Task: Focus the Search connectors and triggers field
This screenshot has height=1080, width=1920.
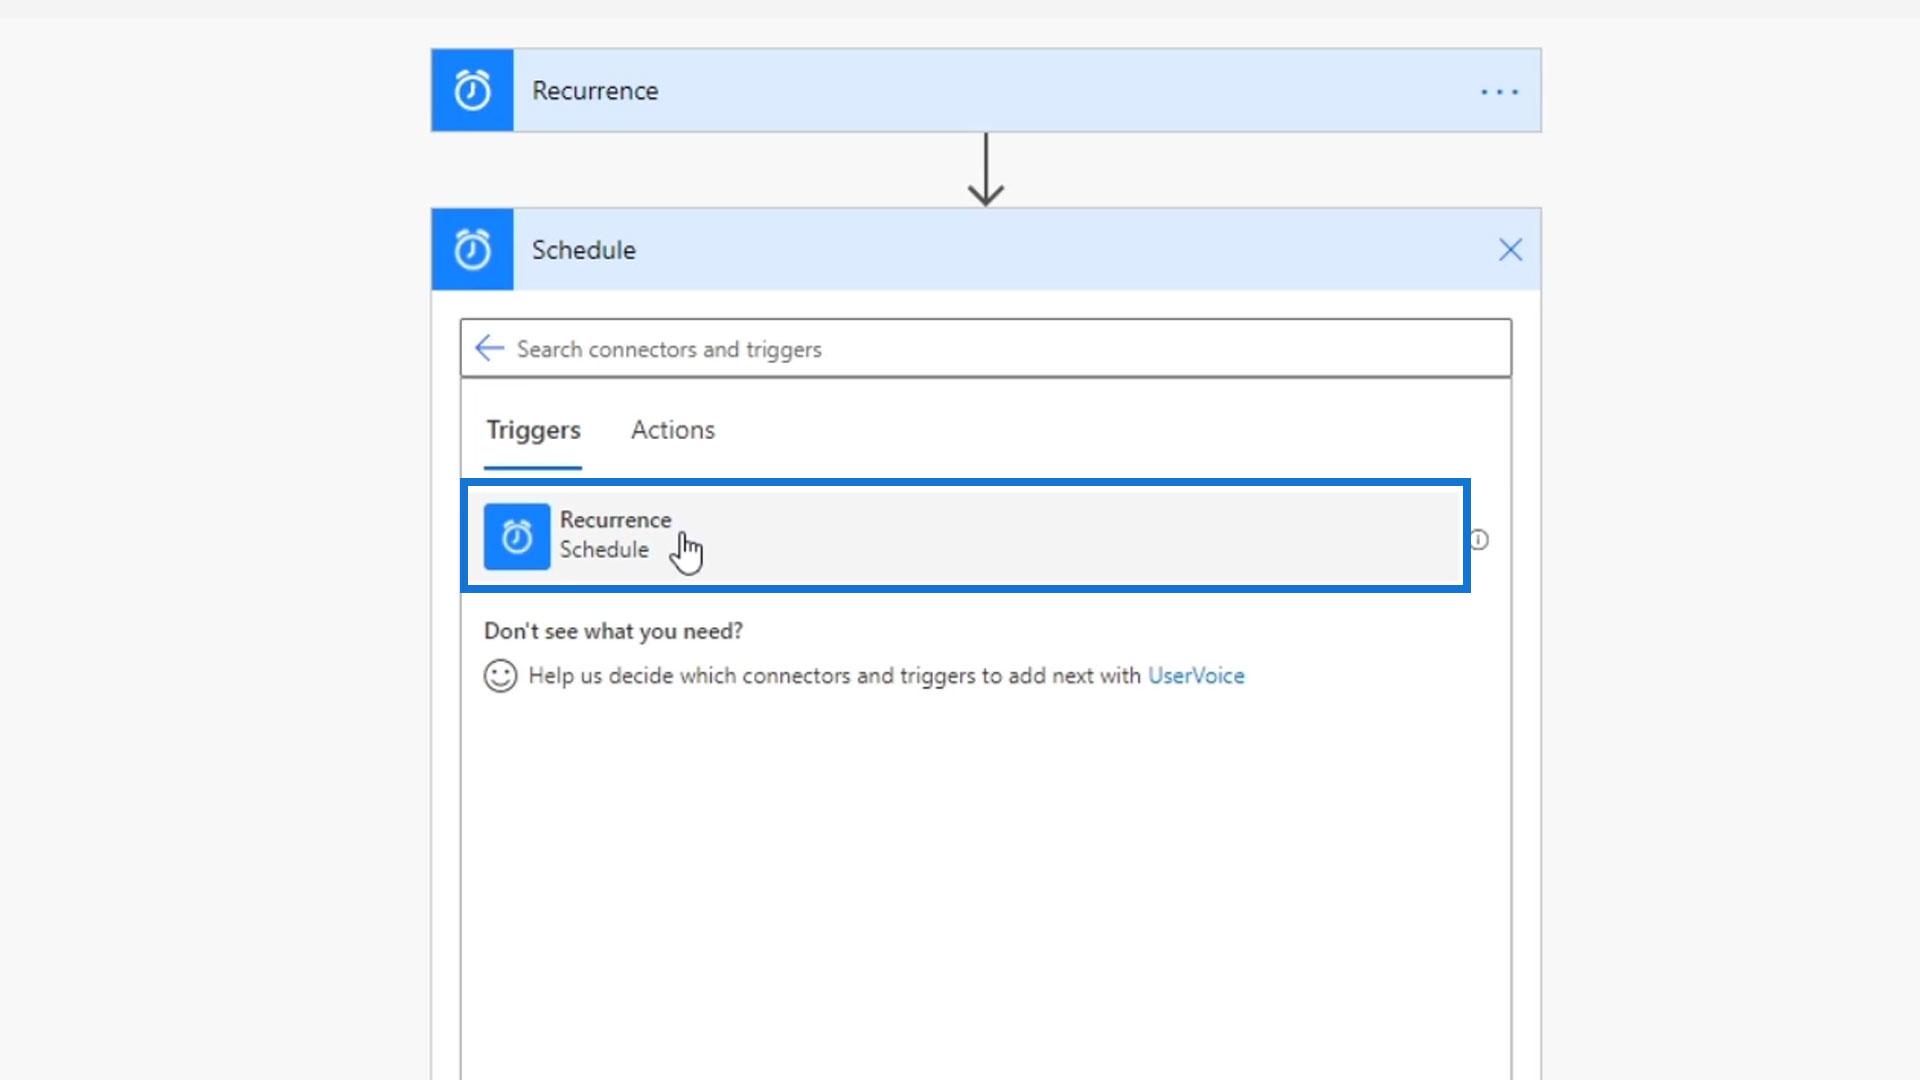Action: click(x=1000, y=349)
